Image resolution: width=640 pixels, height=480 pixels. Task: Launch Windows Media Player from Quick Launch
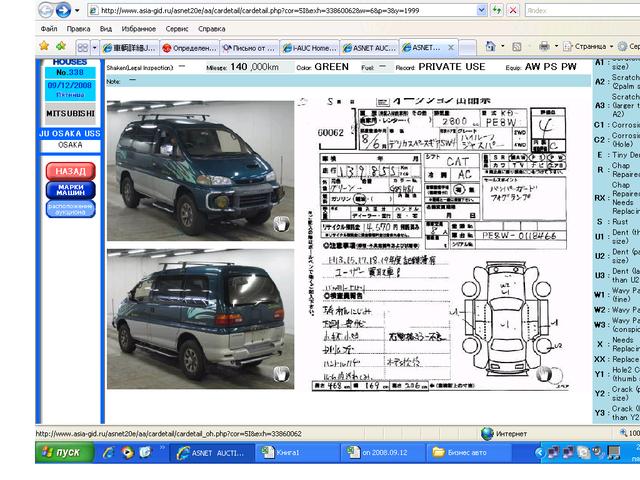[127, 453]
